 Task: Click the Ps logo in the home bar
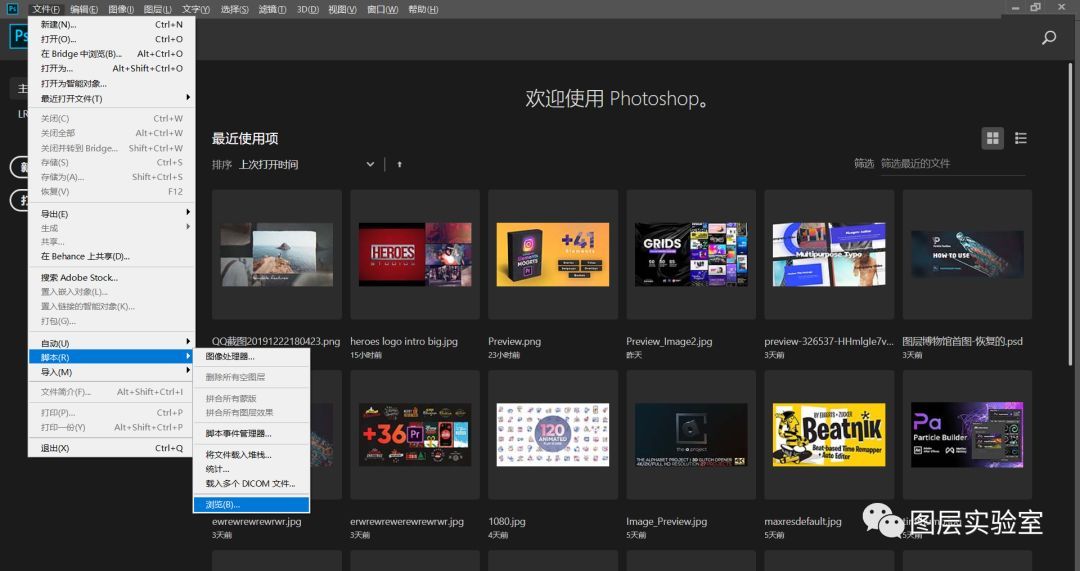pyautogui.click(x=17, y=37)
